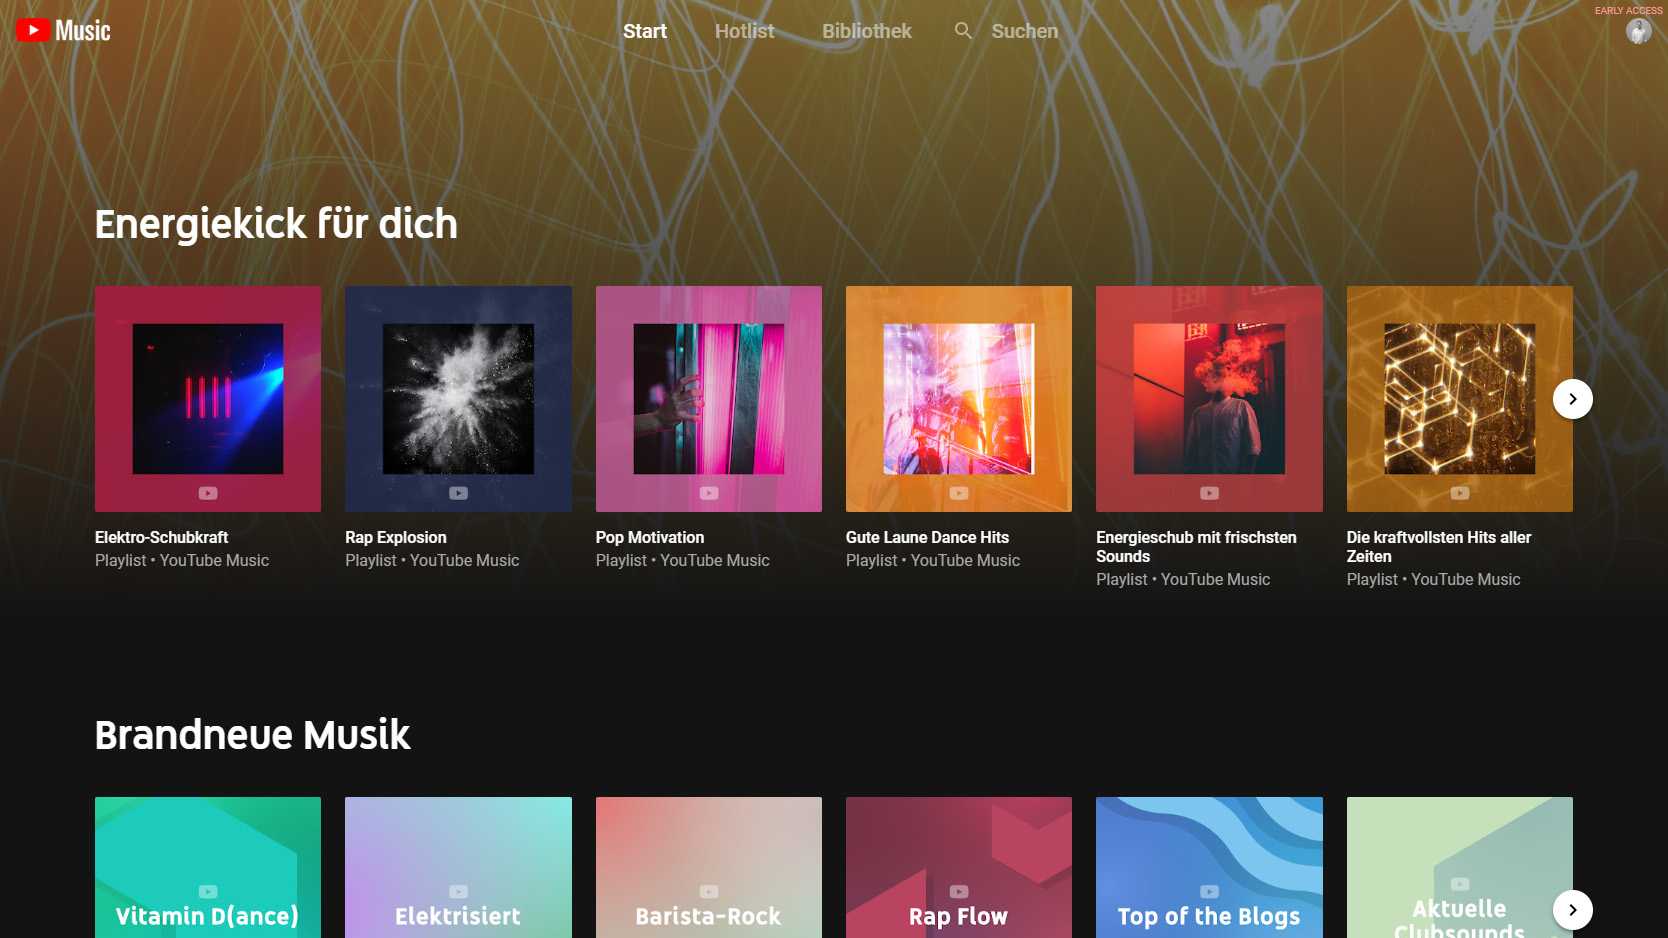The height and width of the screenshot is (938, 1668).
Task: Open the Energieschub mit frischsten Sounds cover
Action: (1209, 399)
